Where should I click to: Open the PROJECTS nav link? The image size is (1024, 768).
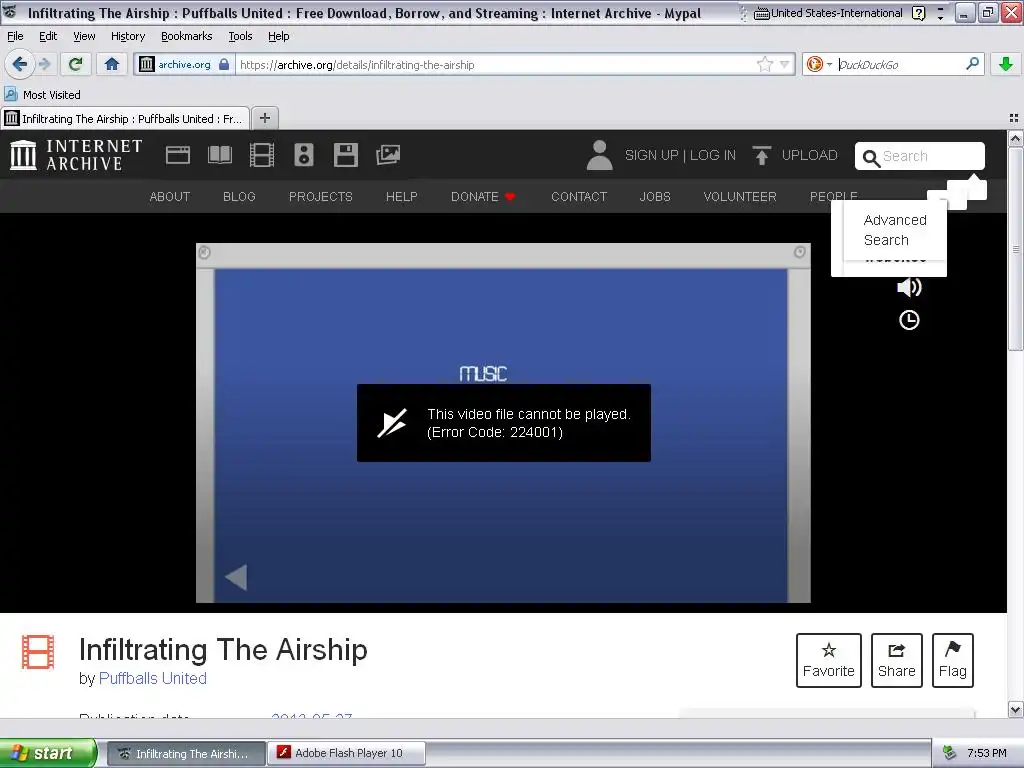(x=321, y=197)
